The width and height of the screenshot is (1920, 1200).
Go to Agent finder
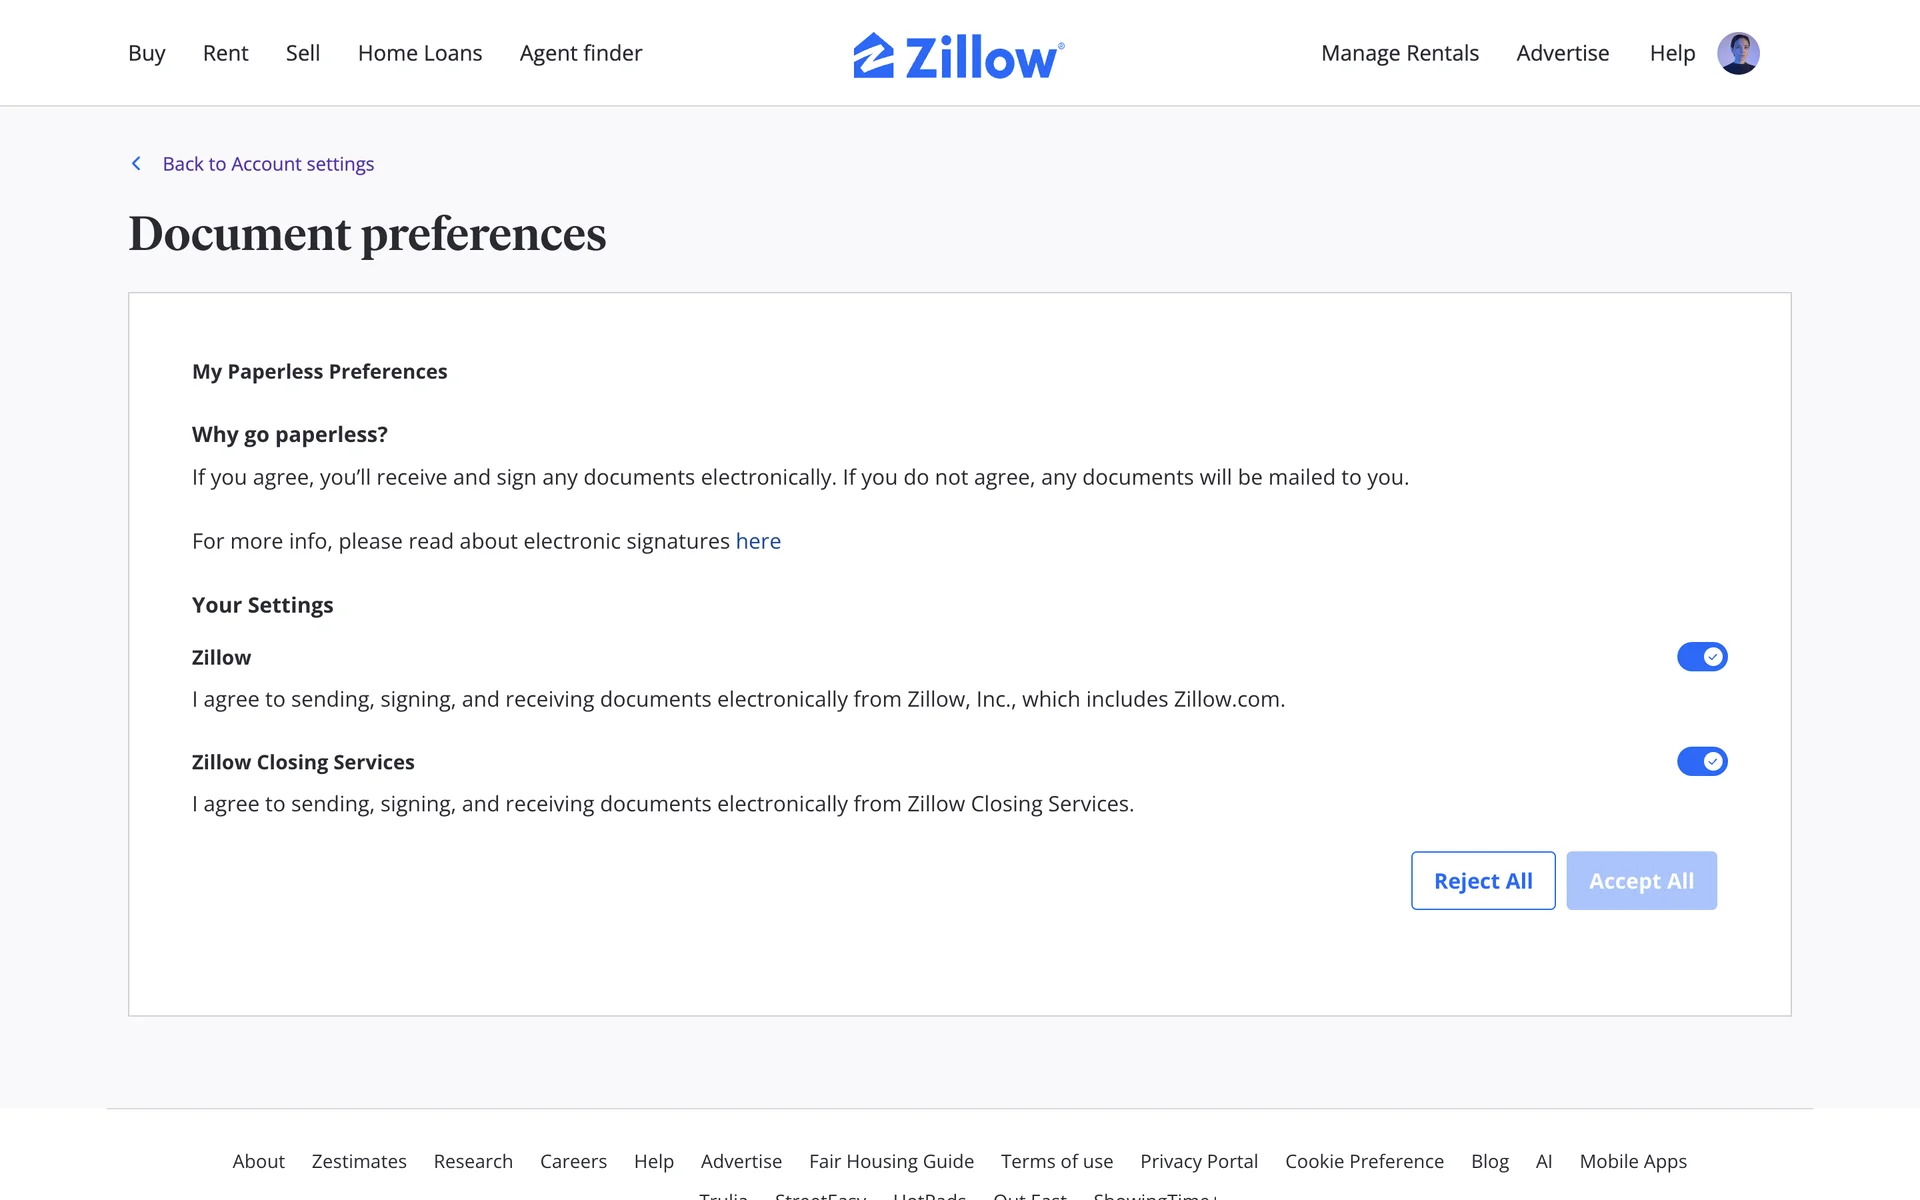pos(581,53)
